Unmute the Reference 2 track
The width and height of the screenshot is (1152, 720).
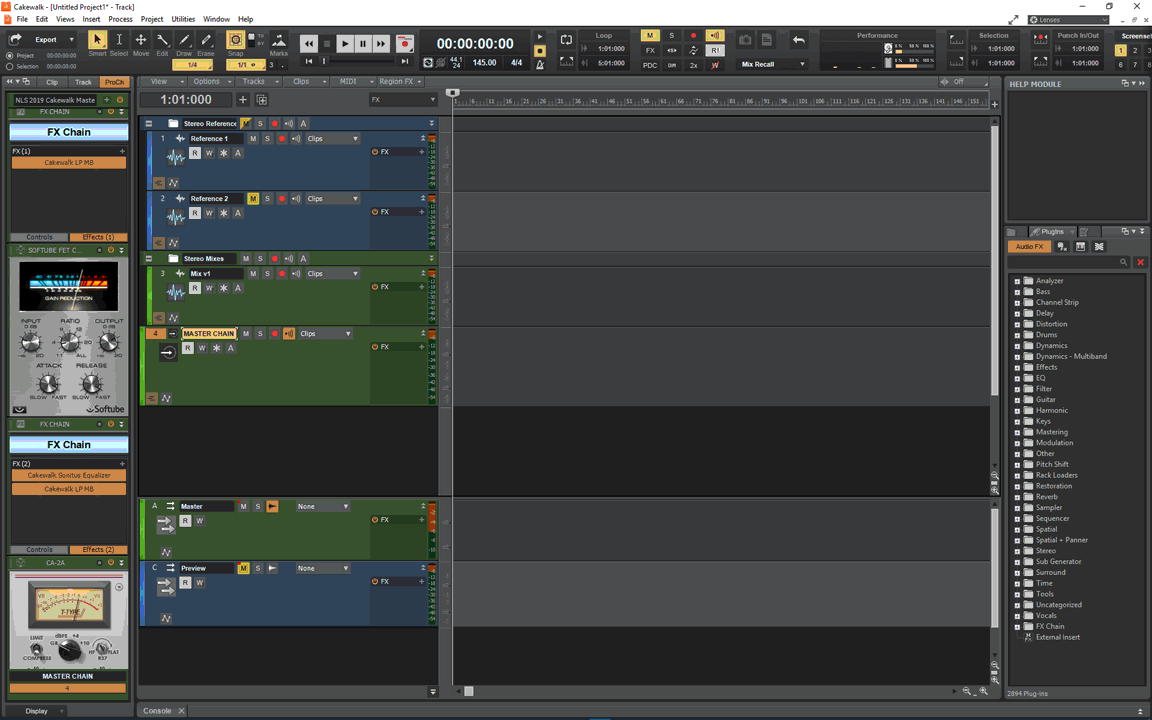(x=253, y=198)
